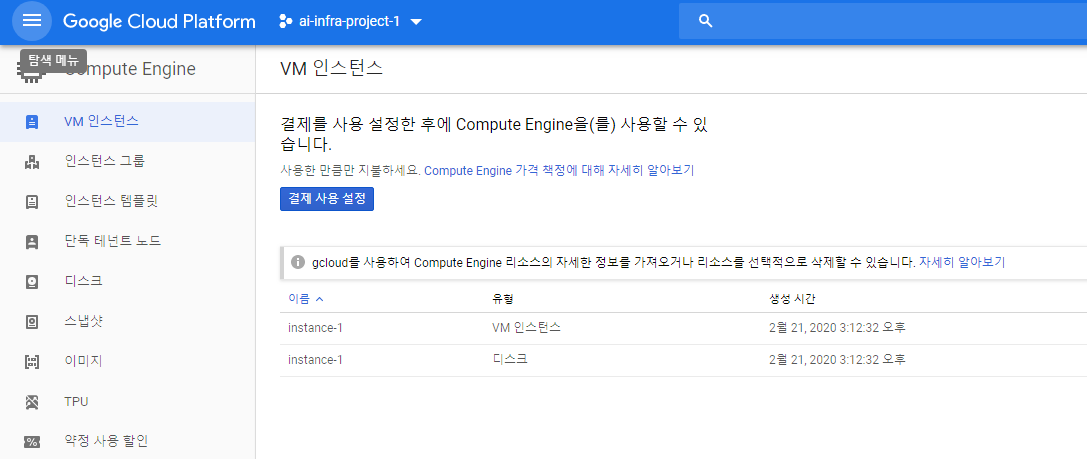Open 단독 테넌트 노드 in the sidebar
Screen dimensions: 1087x459
pyautogui.click(x=128, y=242)
